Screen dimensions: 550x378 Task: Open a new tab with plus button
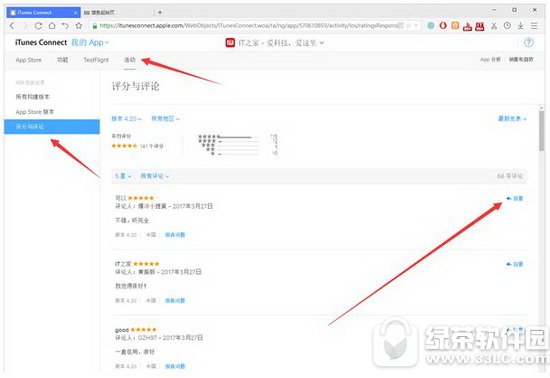tap(160, 12)
